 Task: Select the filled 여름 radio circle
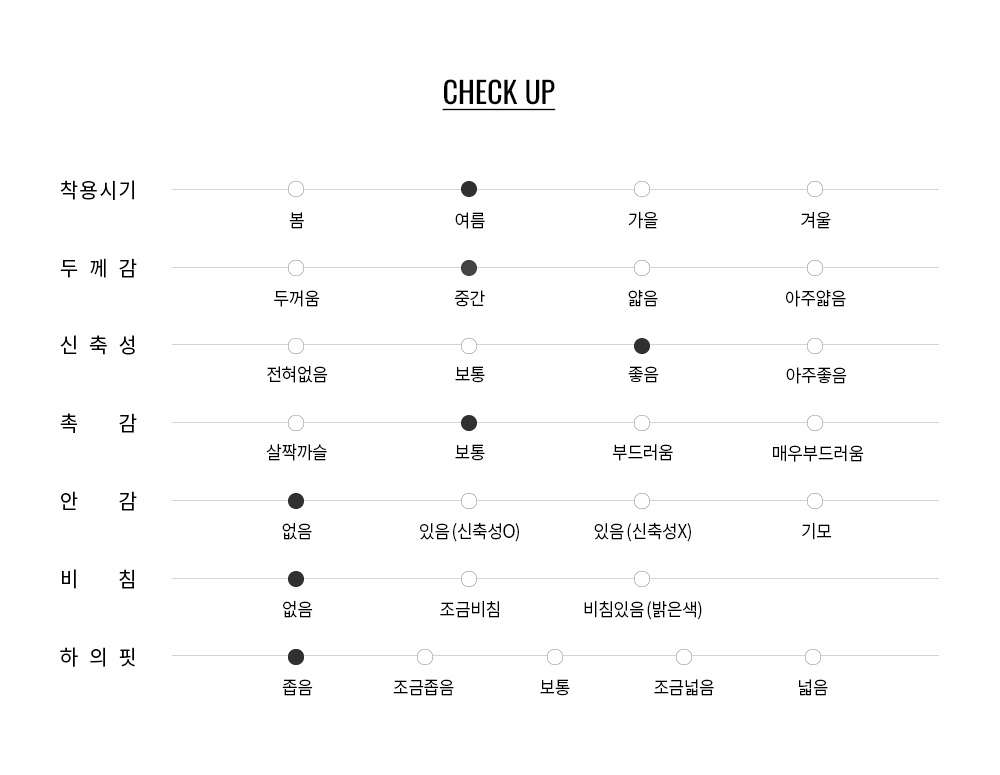click(x=469, y=189)
